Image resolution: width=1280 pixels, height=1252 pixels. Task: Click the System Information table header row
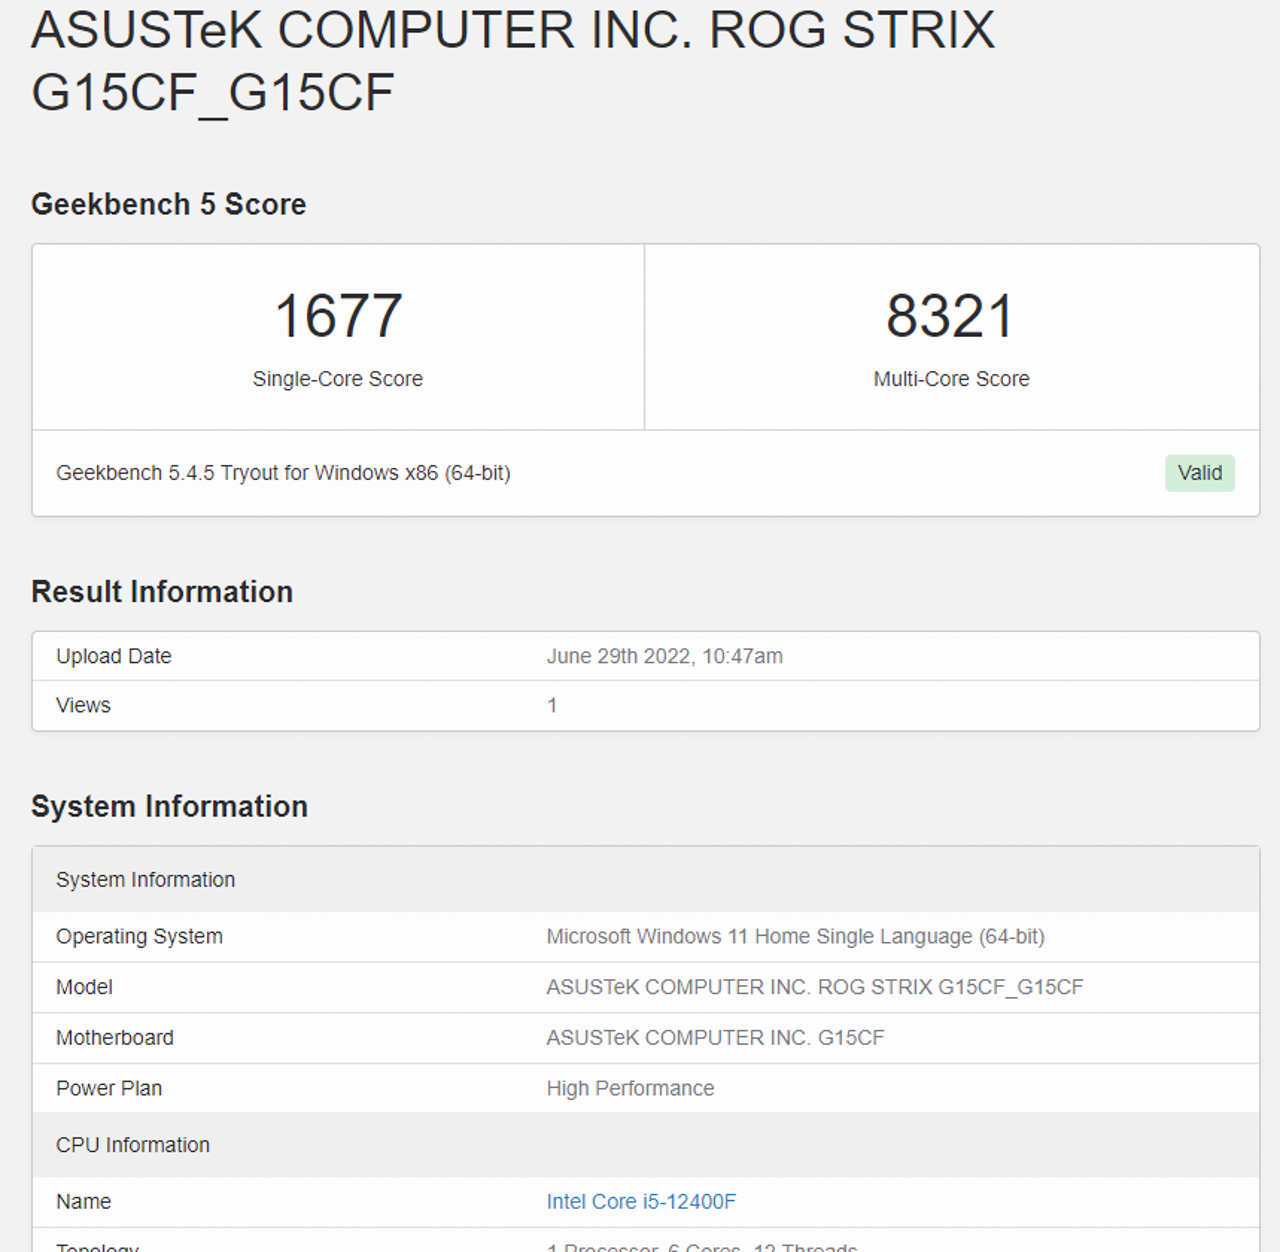[646, 880]
